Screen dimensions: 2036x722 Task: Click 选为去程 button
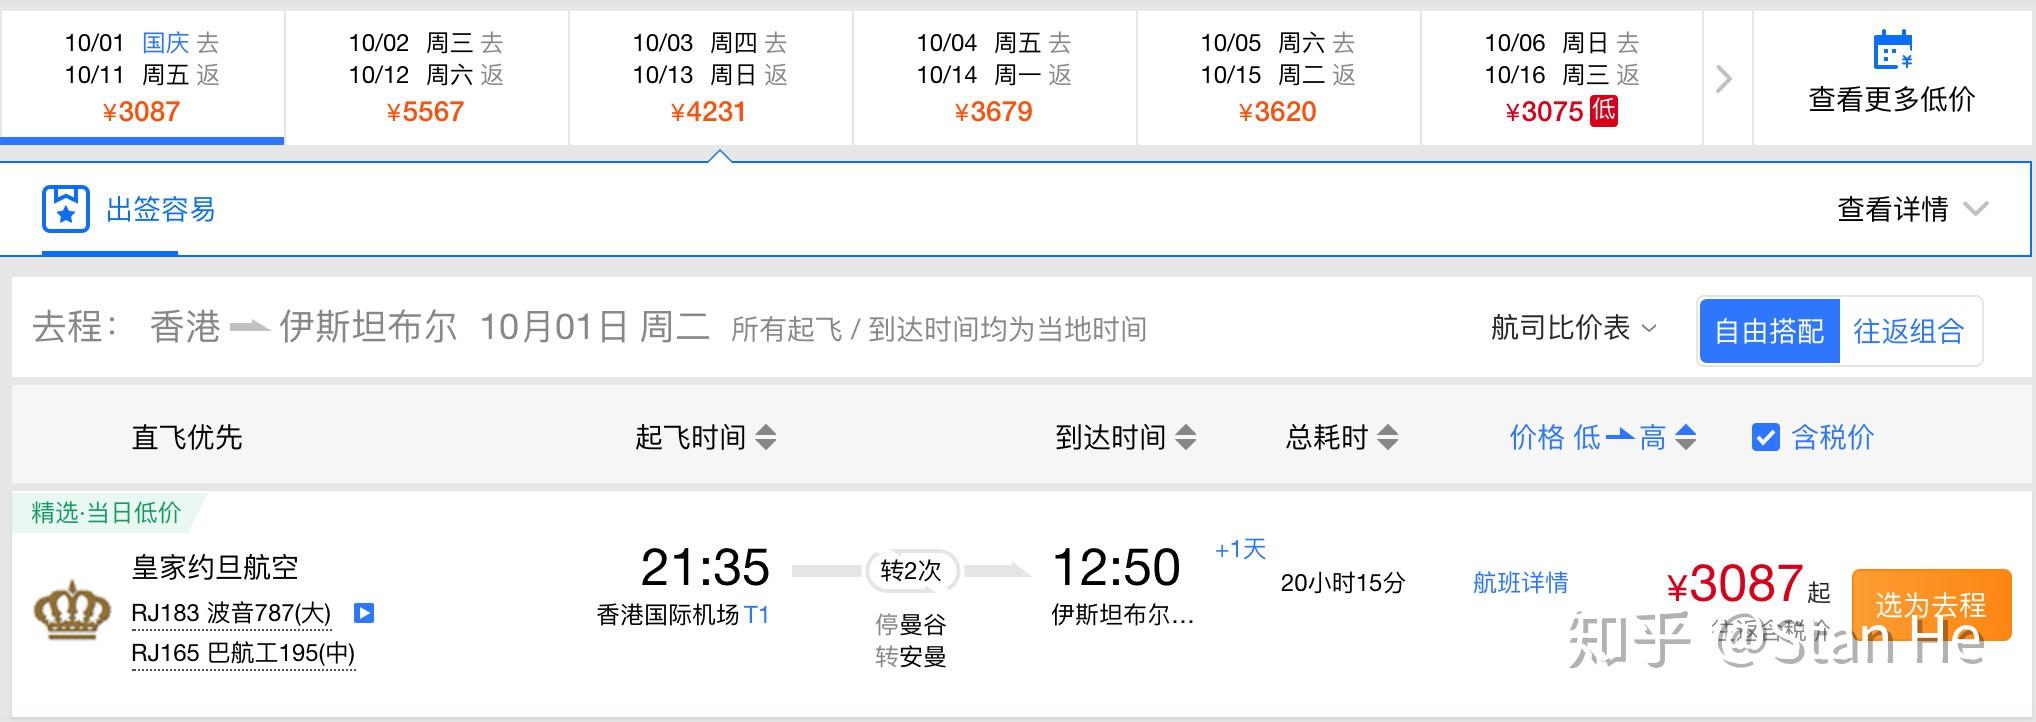coord(1930,604)
